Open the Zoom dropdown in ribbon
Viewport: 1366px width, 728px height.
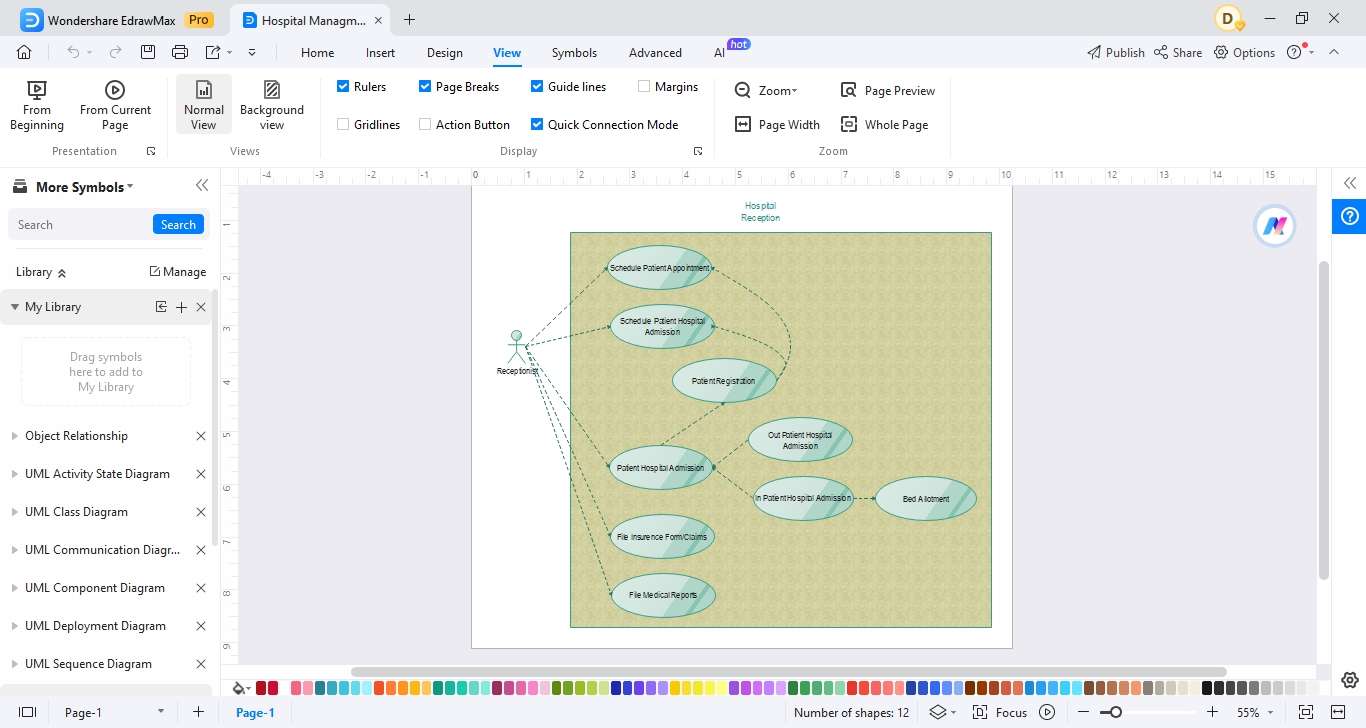pos(766,90)
